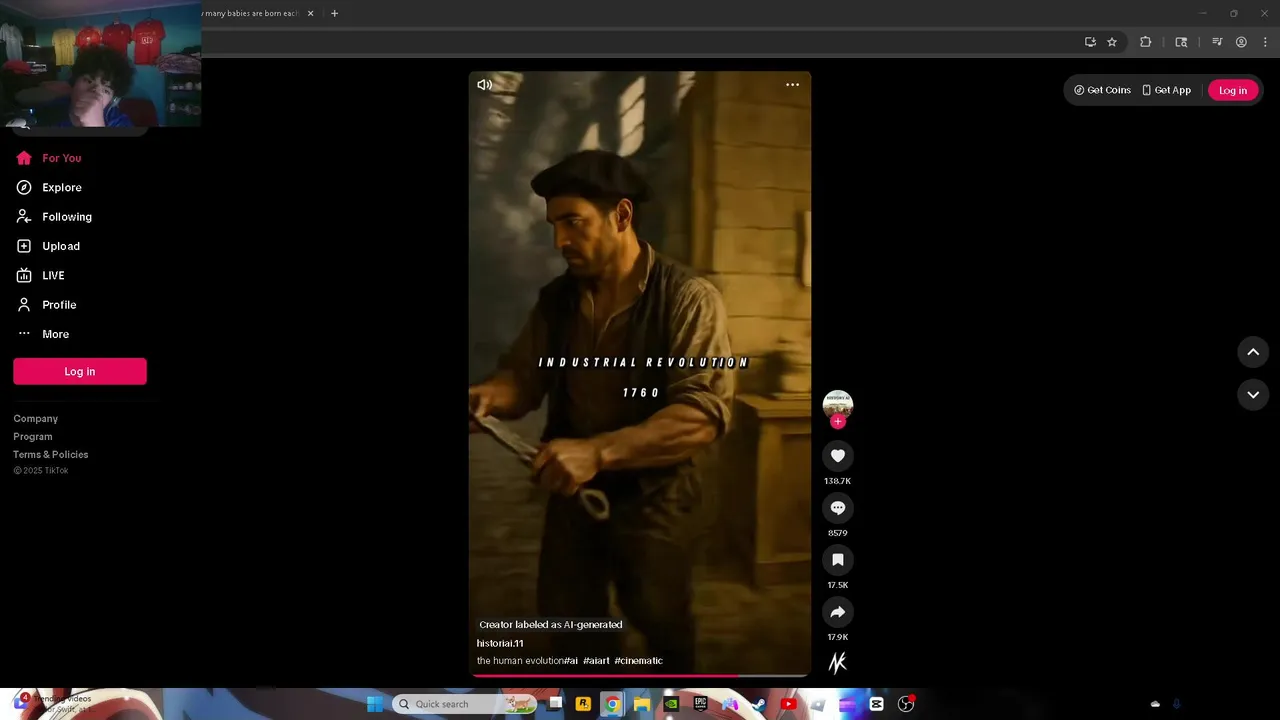Open the Explore page
This screenshot has height=720, width=1280.
coord(49,187)
